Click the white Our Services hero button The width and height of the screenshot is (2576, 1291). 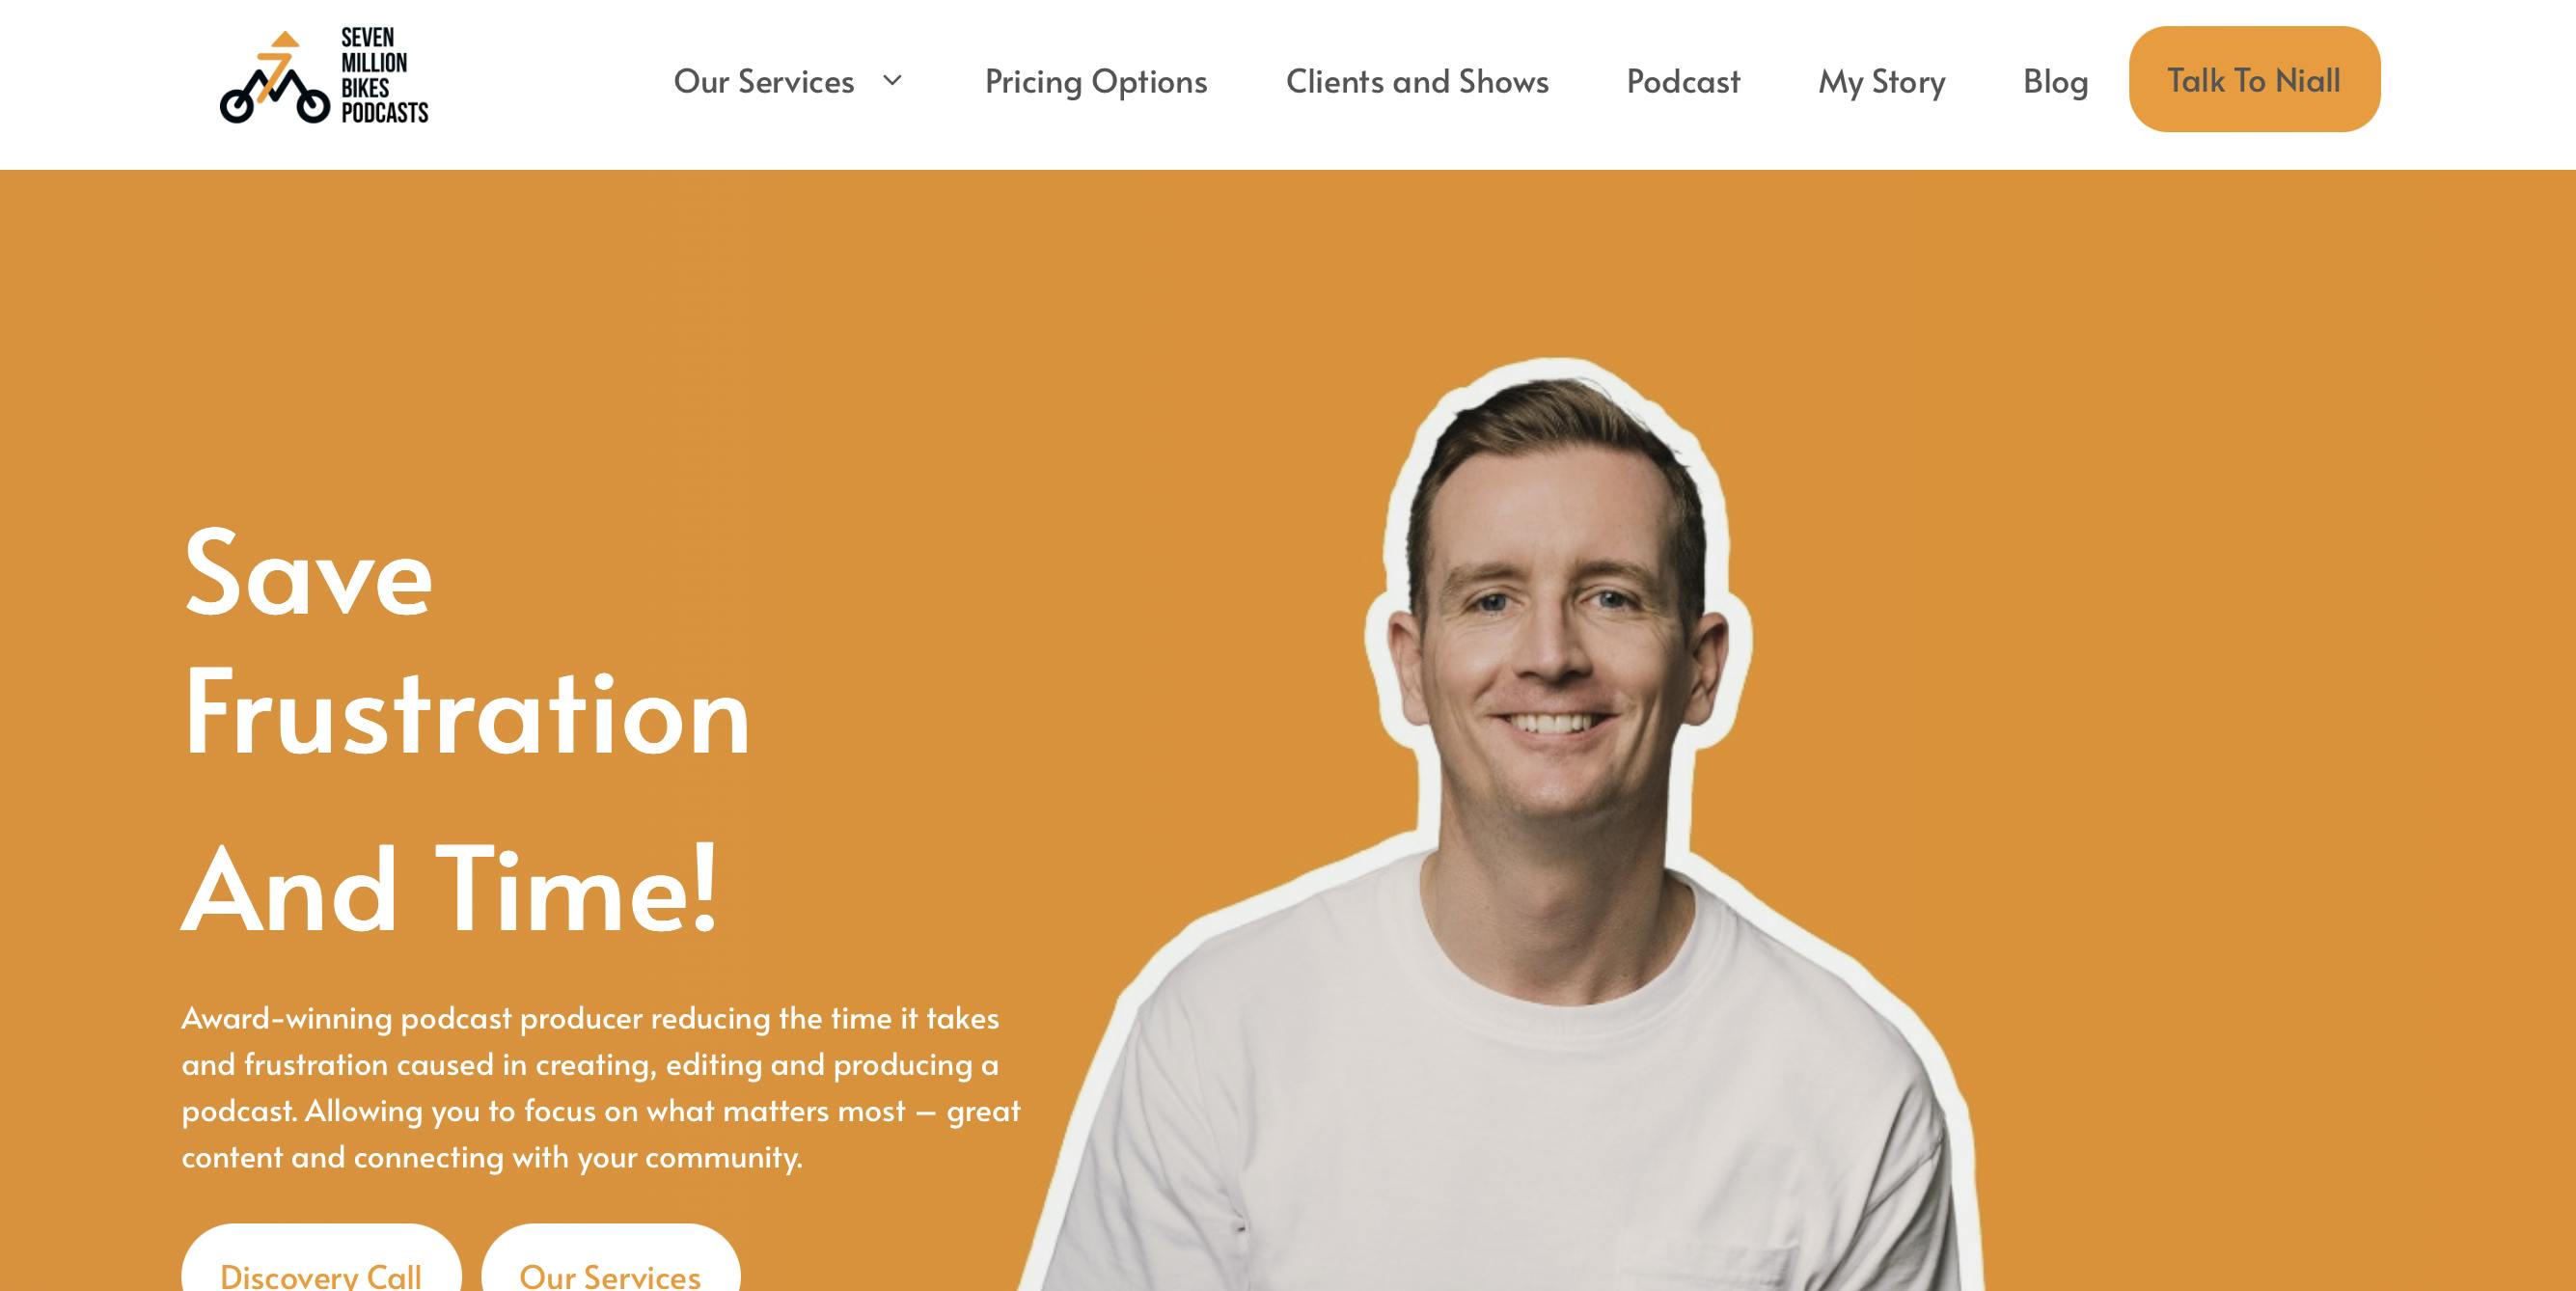610,1258
